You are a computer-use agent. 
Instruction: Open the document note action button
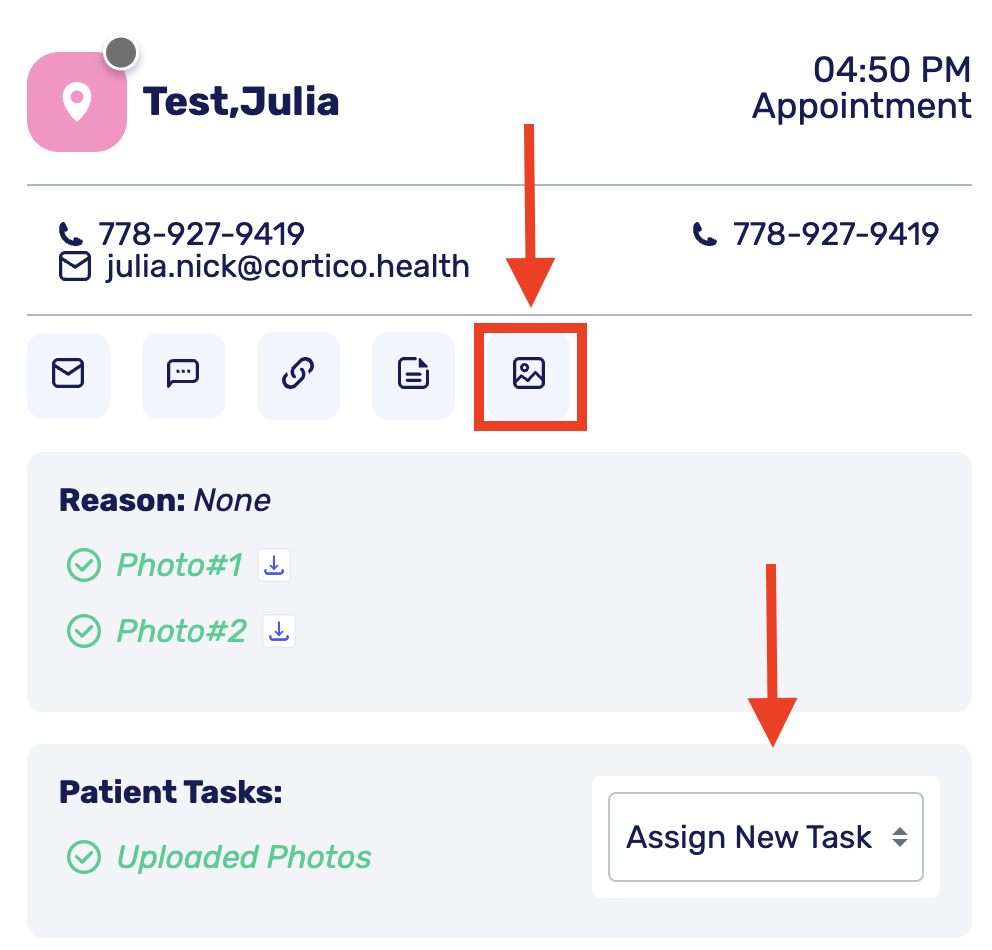click(413, 375)
